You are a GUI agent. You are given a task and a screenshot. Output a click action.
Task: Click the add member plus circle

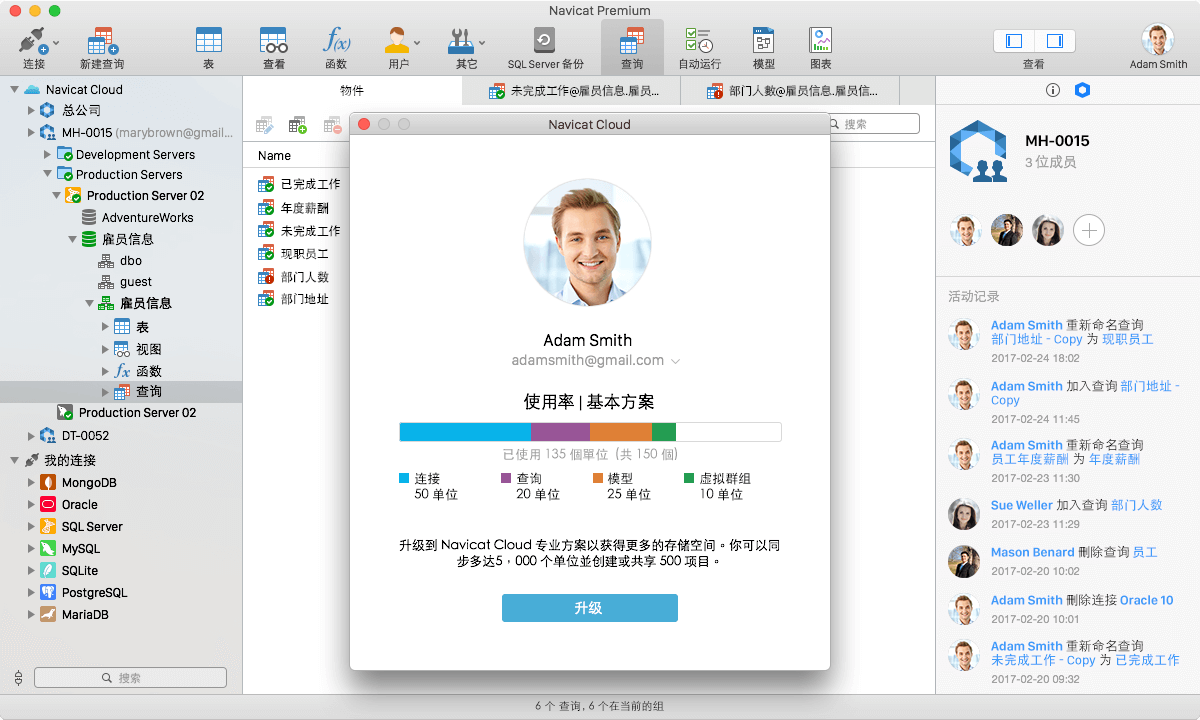pos(1089,231)
